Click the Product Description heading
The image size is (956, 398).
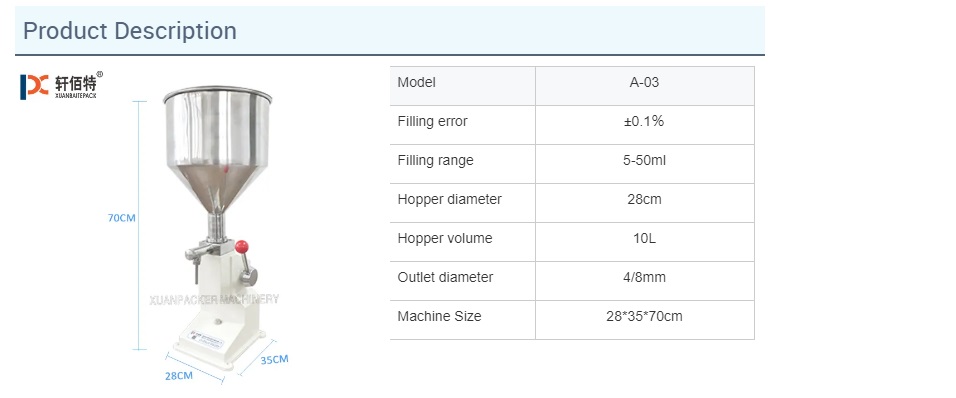pyautogui.click(x=129, y=30)
